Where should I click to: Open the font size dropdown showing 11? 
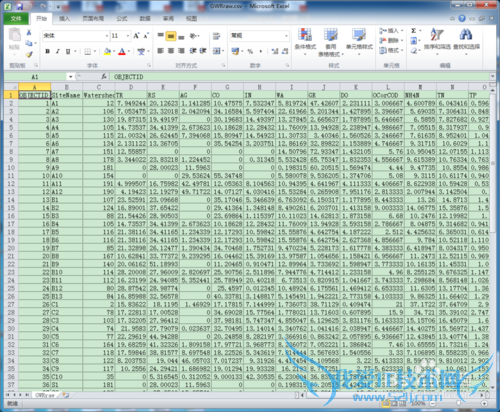point(128,36)
